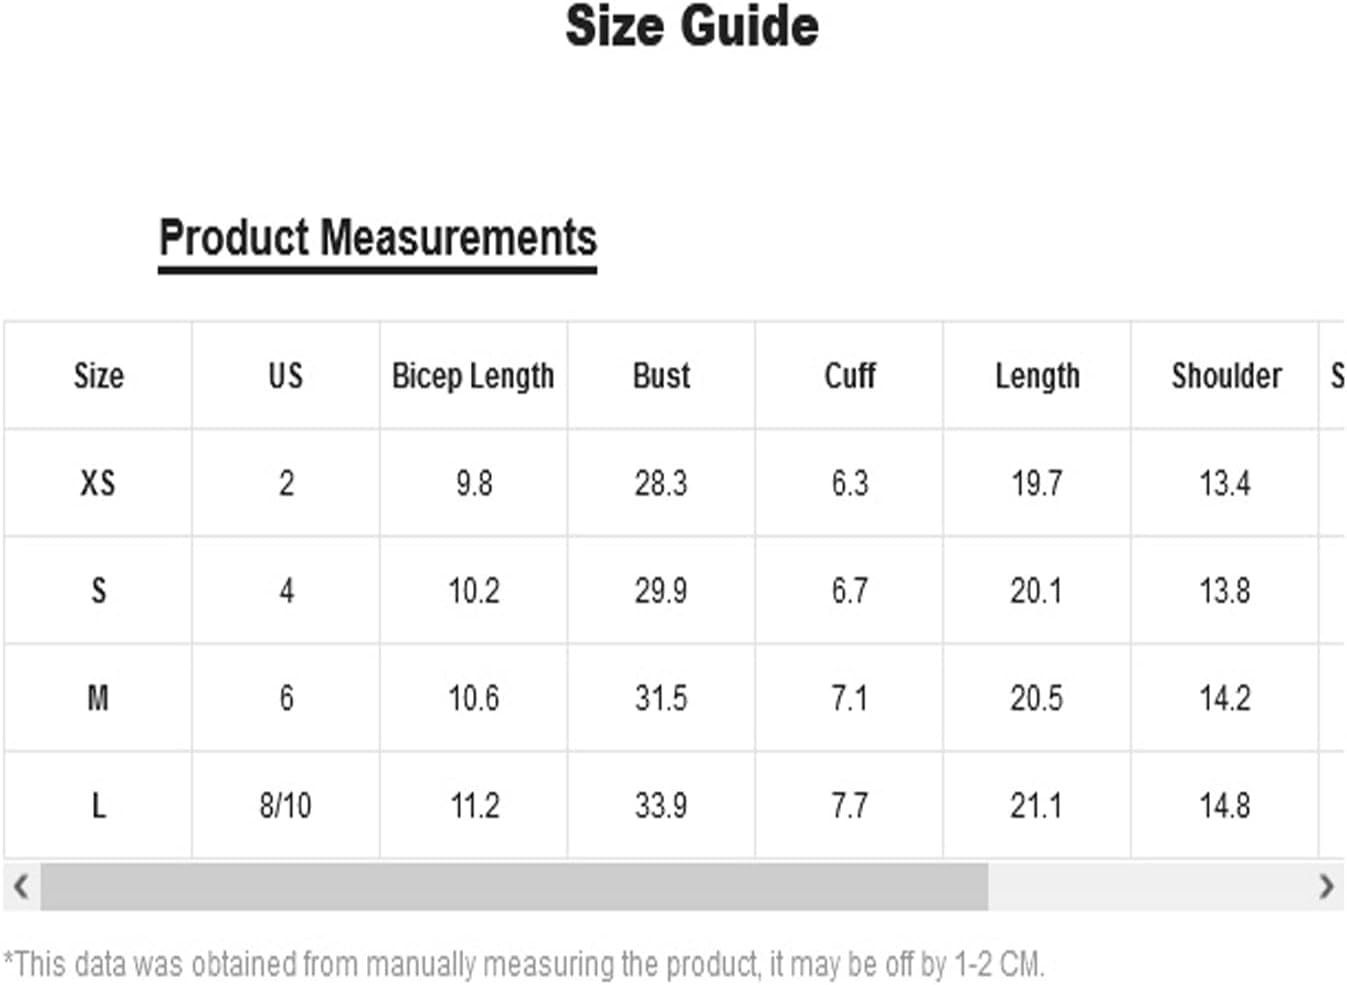This screenshot has width=1347, height=985.
Task: Select the Product Measurements heading
Action: click(x=378, y=240)
